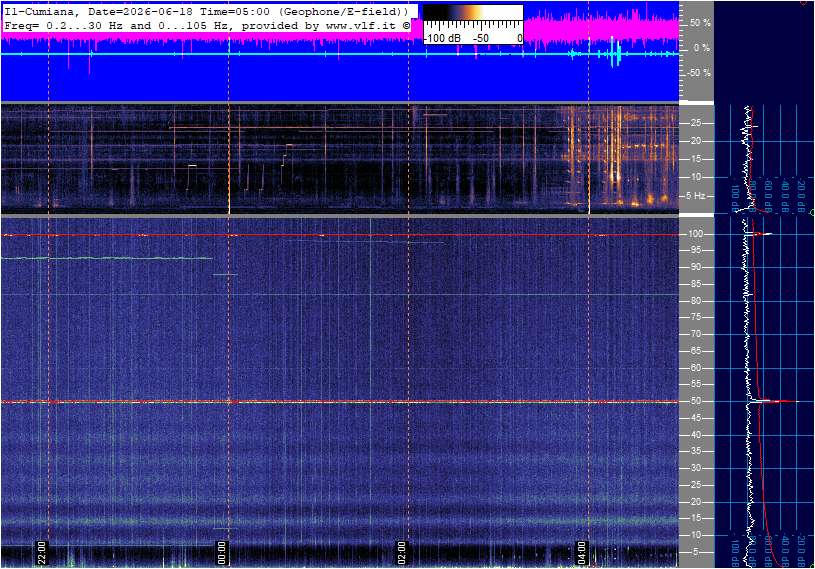
Task: Click the 55 frequency axis label
Action: click(695, 384)
